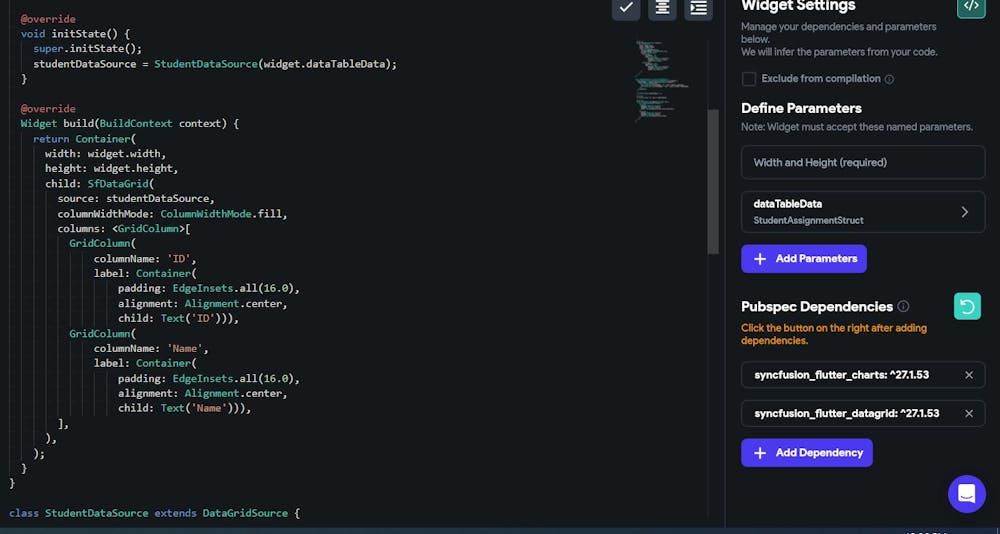Click the checkmark save icon above the editor
1000x534 pixels.
(626, 8)
